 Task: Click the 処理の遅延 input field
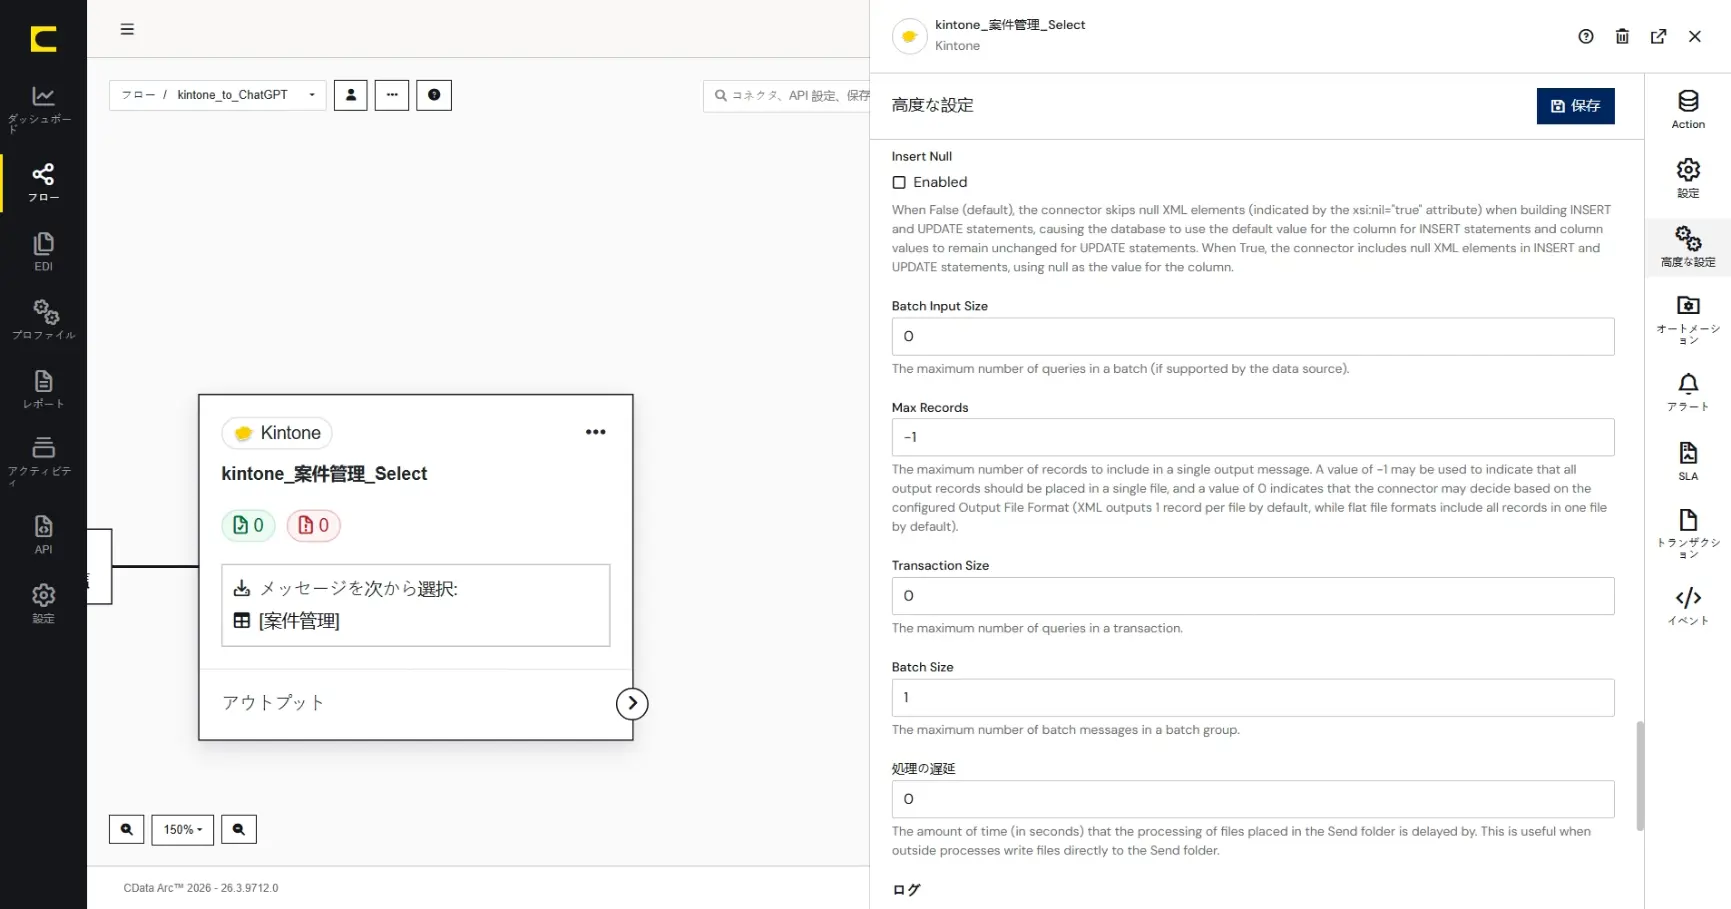tap(1252, 799)
